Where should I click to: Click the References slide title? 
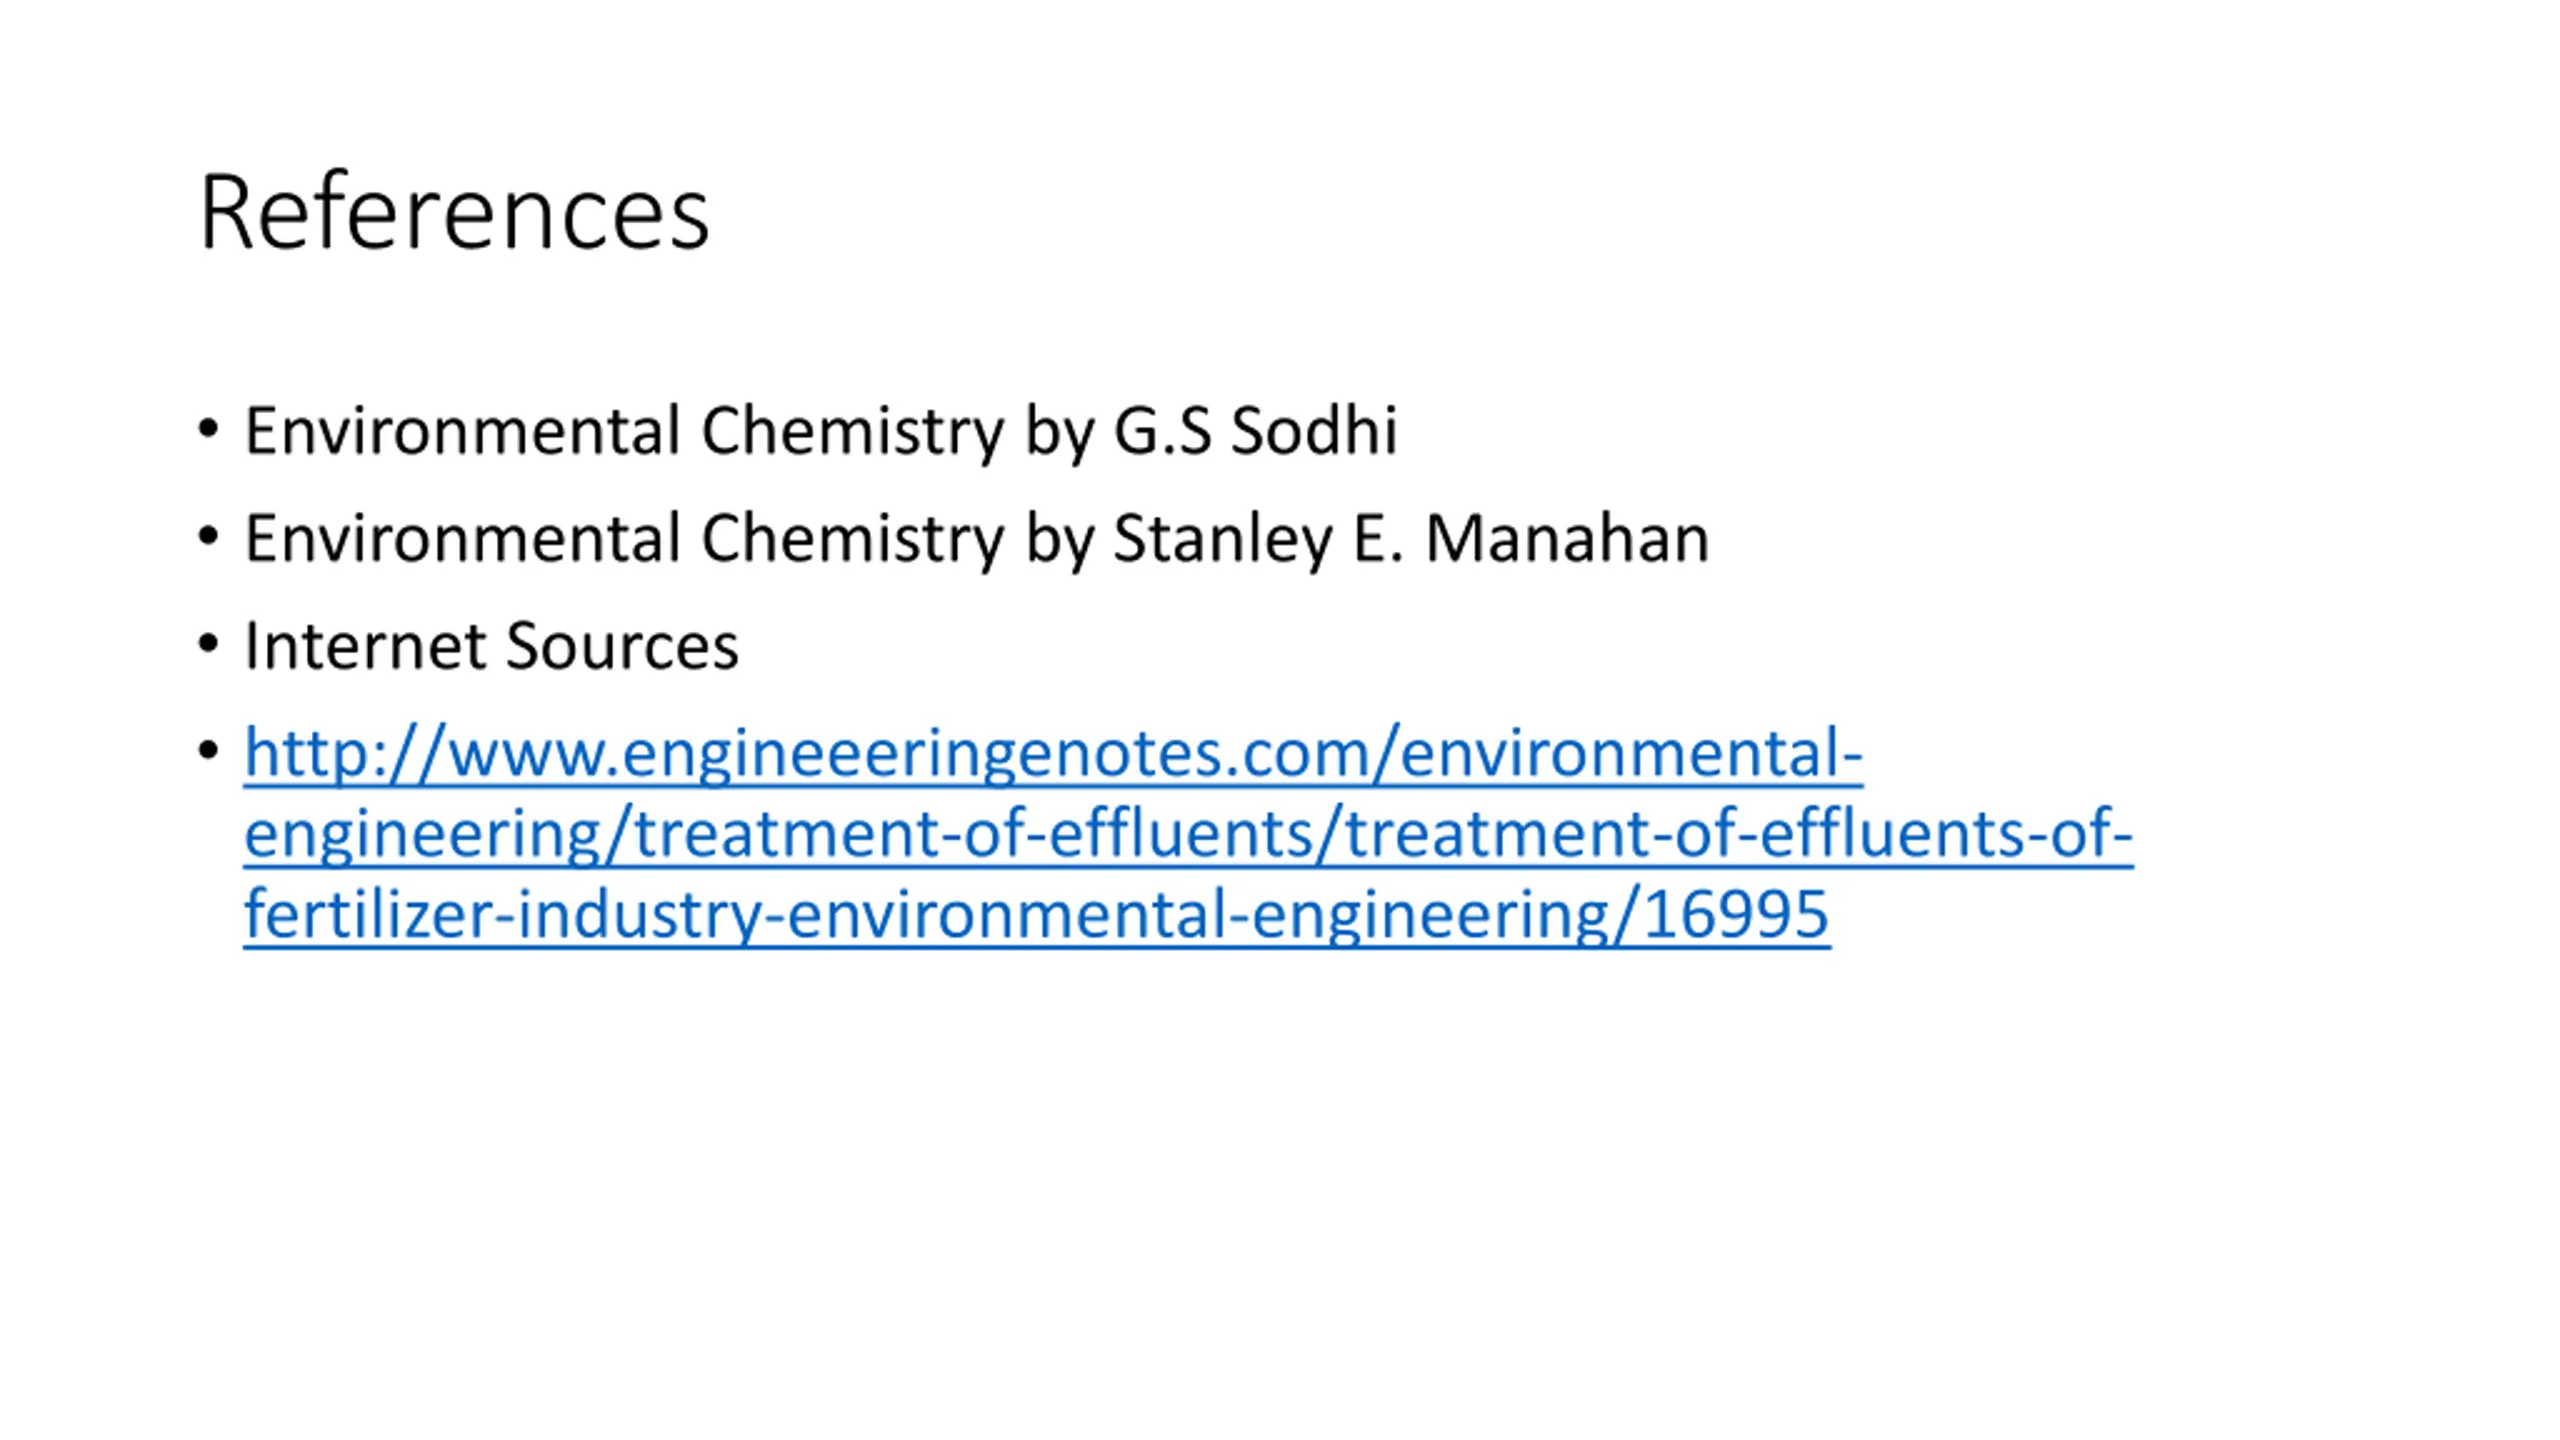pos(454,212)
